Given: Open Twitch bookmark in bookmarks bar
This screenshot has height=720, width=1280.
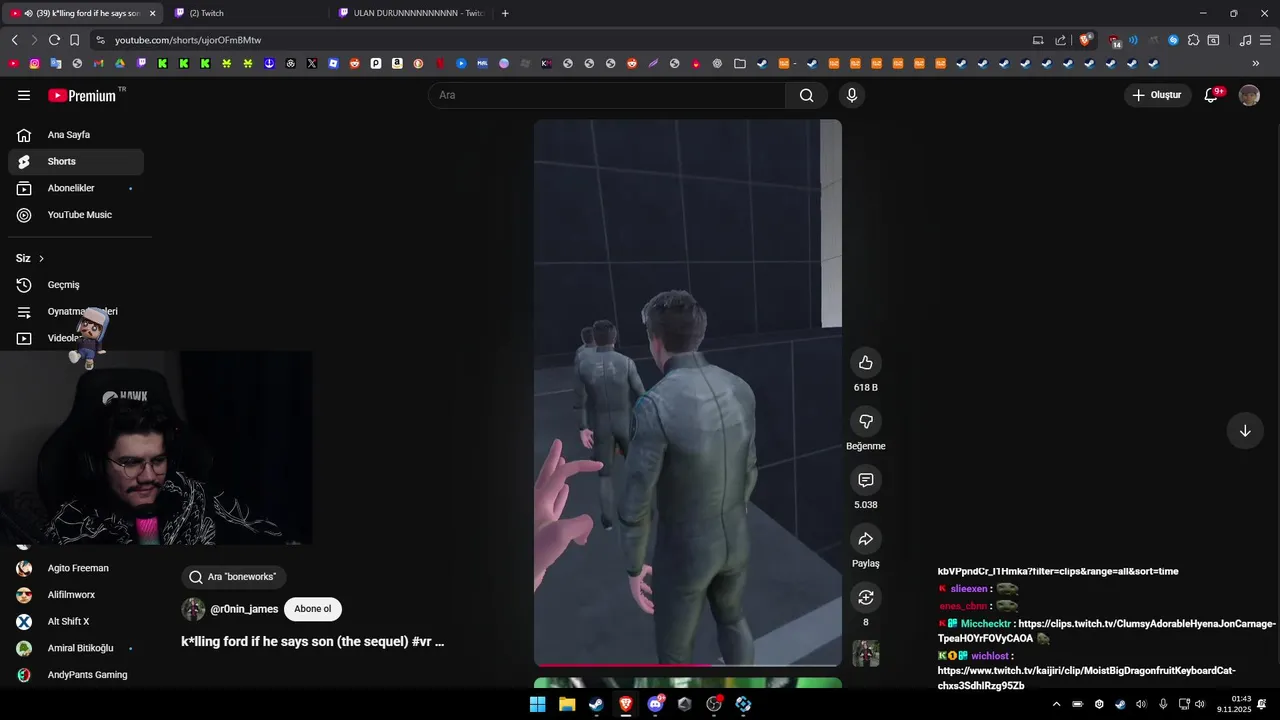Looking at the screenshot, I should point(141,63).
